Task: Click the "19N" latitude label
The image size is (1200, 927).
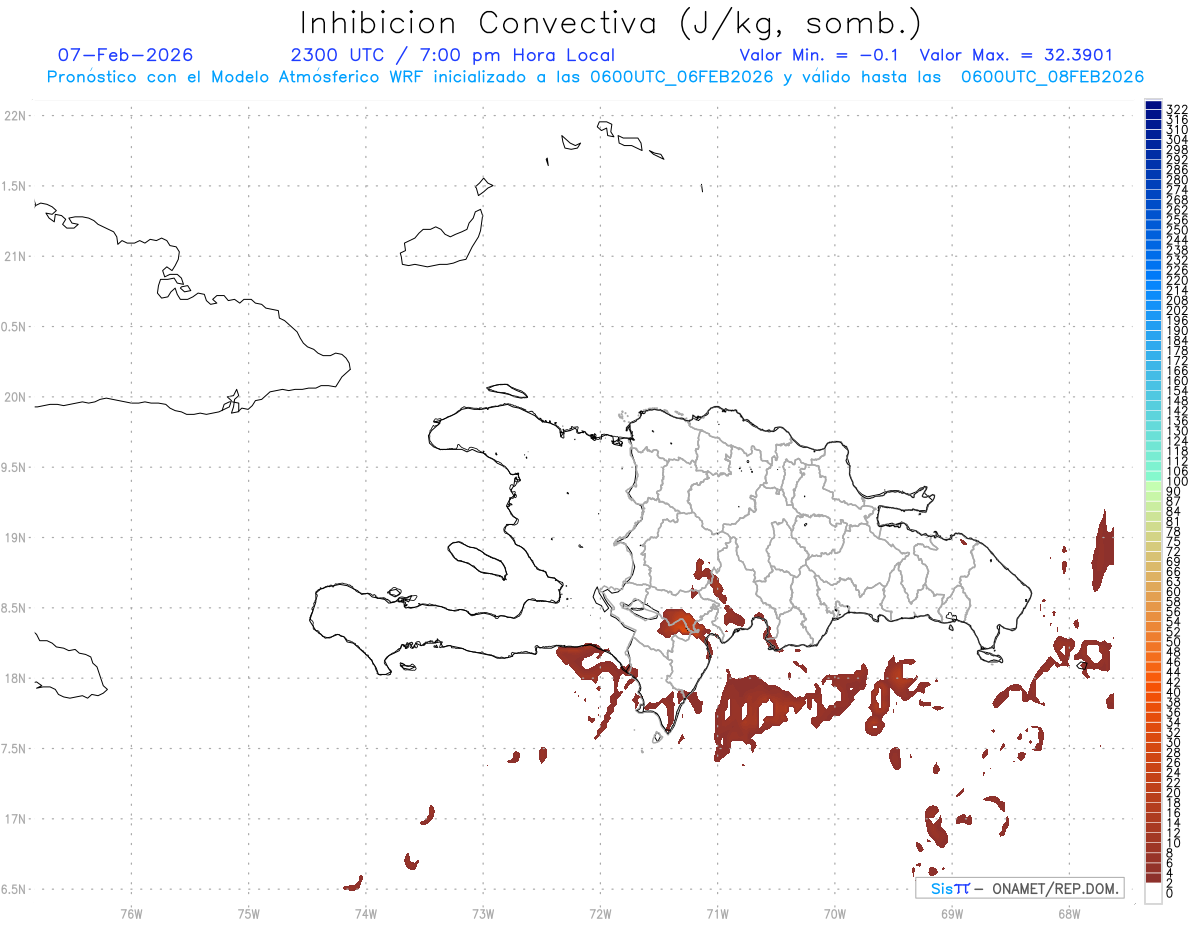Action: (x=15, y=538)
